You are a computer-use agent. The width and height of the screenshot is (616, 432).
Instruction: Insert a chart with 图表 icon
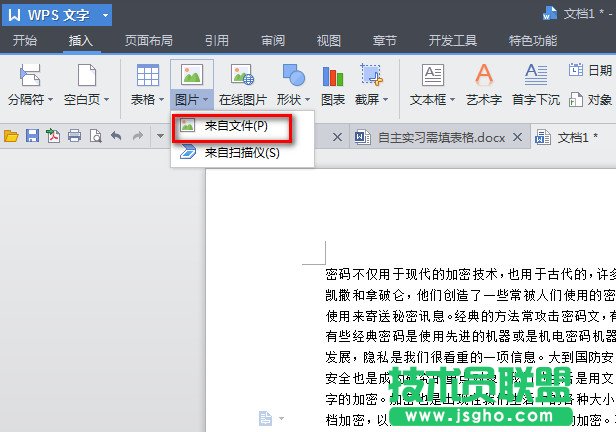click(x=333, y=76)
